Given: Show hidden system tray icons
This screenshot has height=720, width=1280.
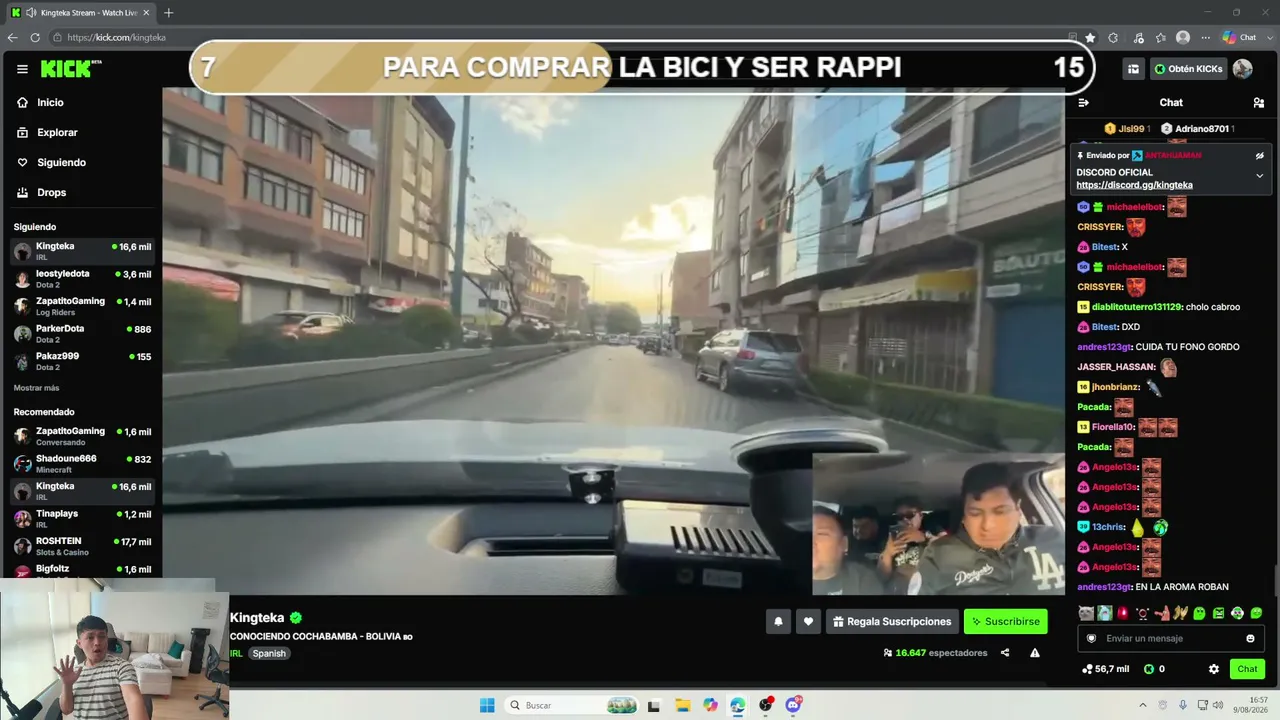Looking at the screenshot, I should coord(1143,705).
